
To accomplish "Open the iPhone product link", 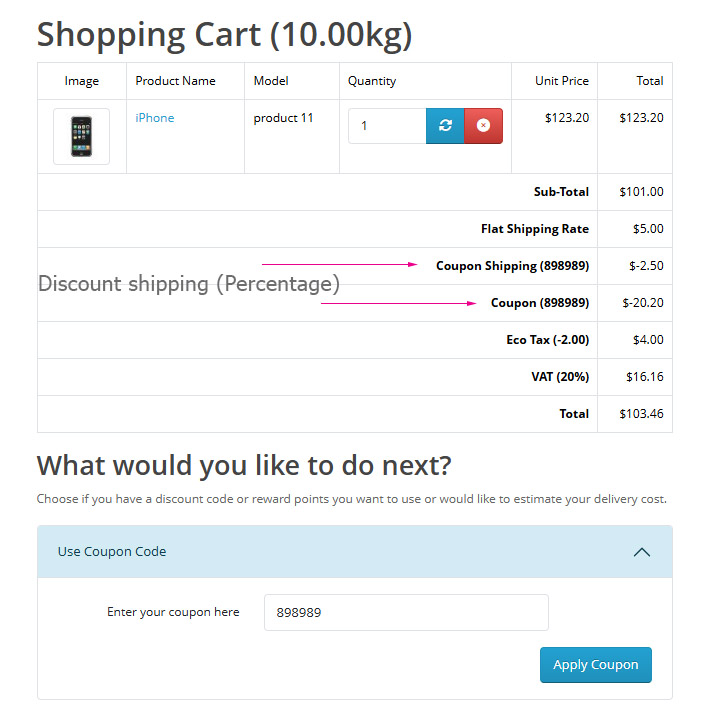I will click(155, 118).
